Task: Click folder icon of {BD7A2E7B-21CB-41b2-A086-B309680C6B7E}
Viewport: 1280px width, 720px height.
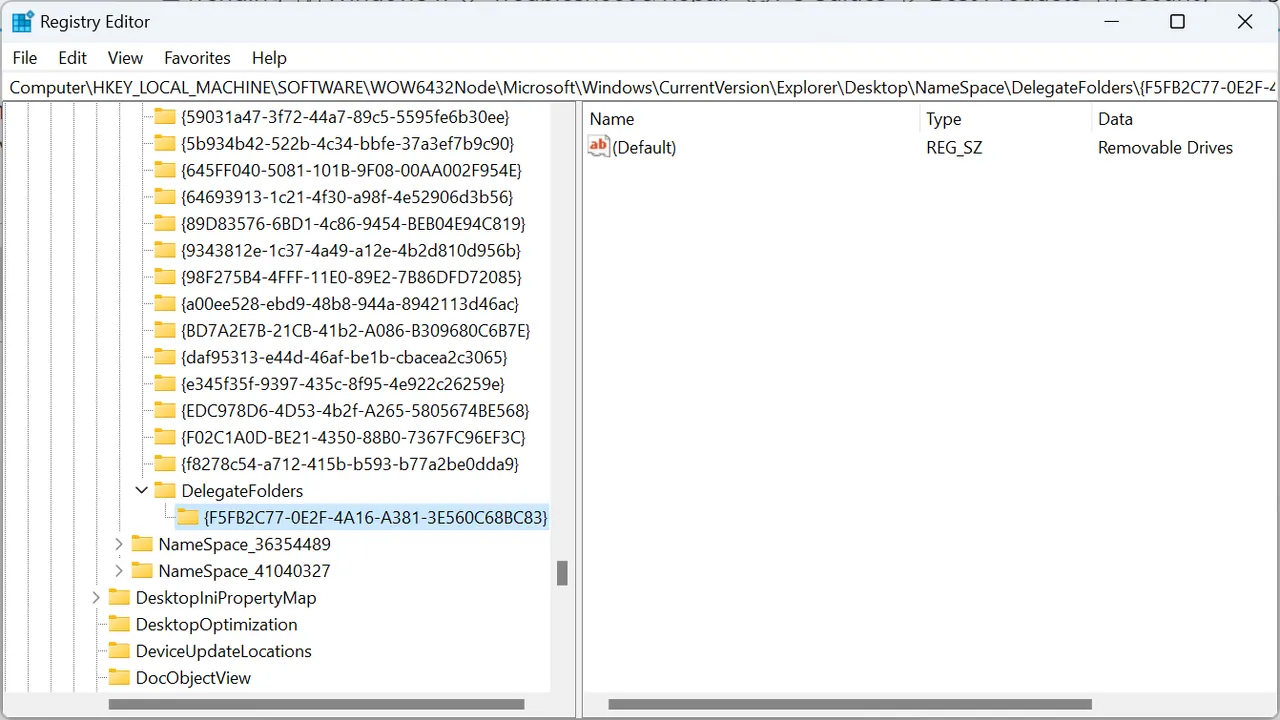Action: tap(165, 330)
